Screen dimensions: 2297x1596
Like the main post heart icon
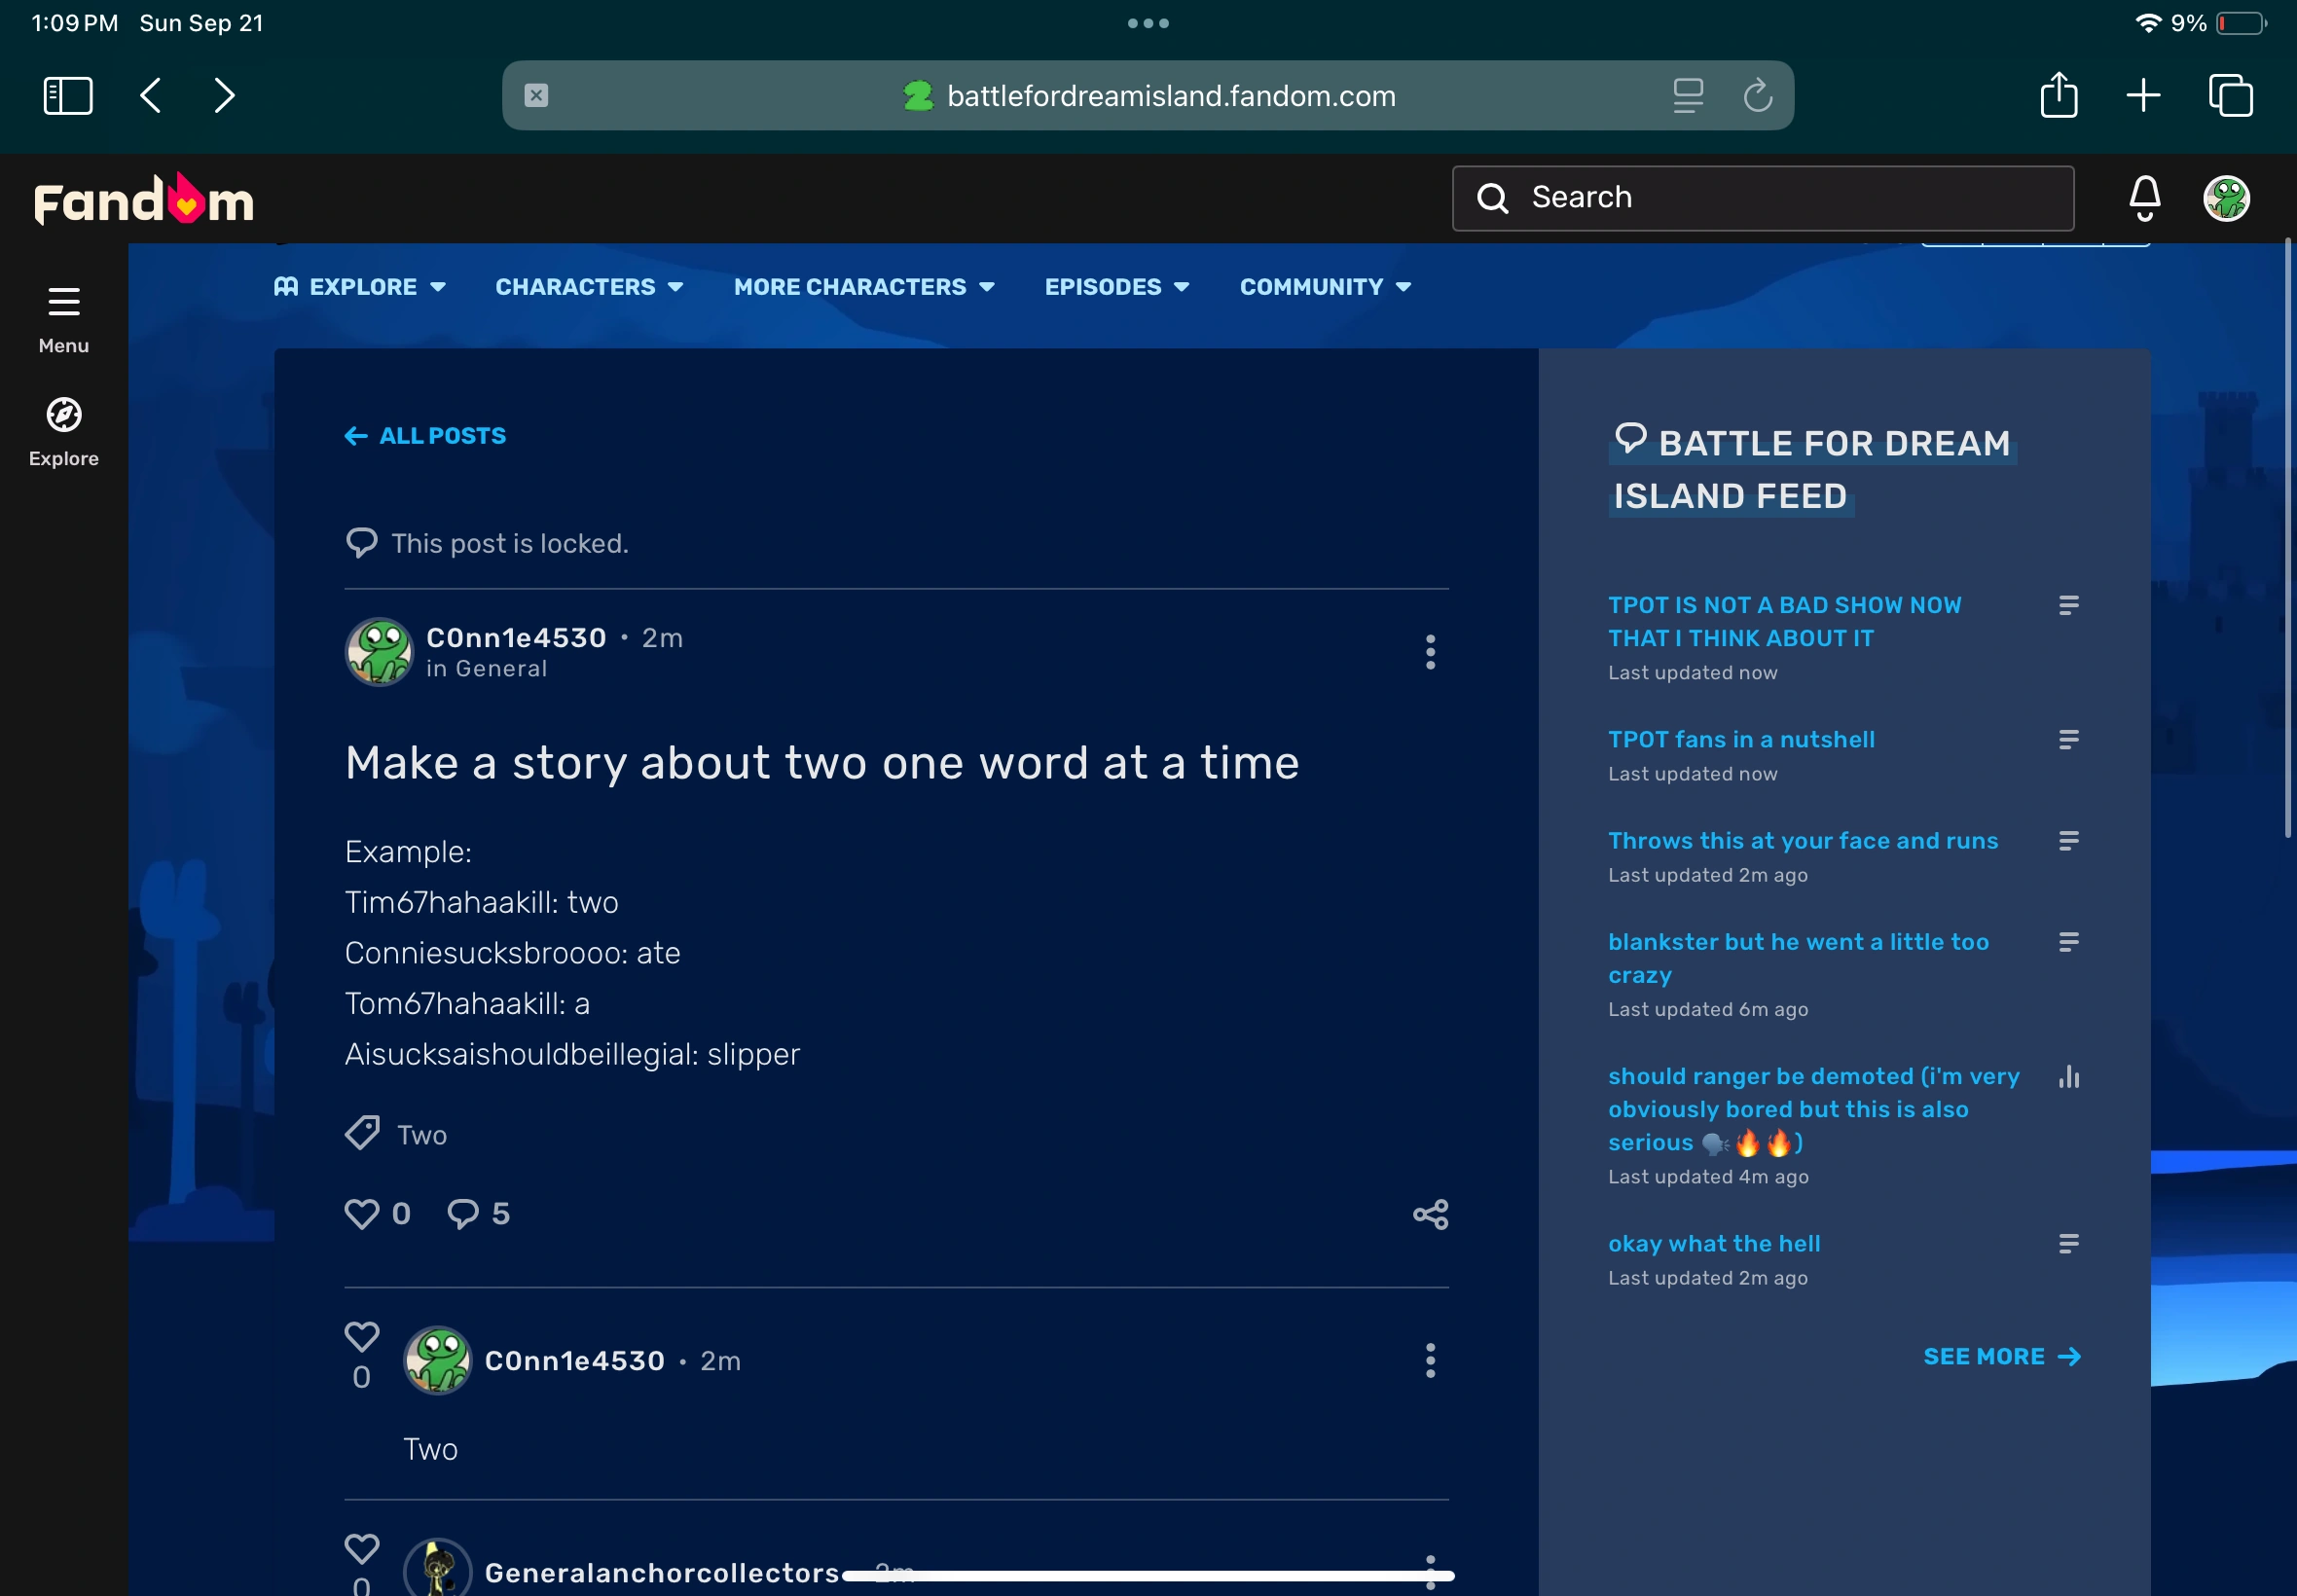coord(361,1213)
